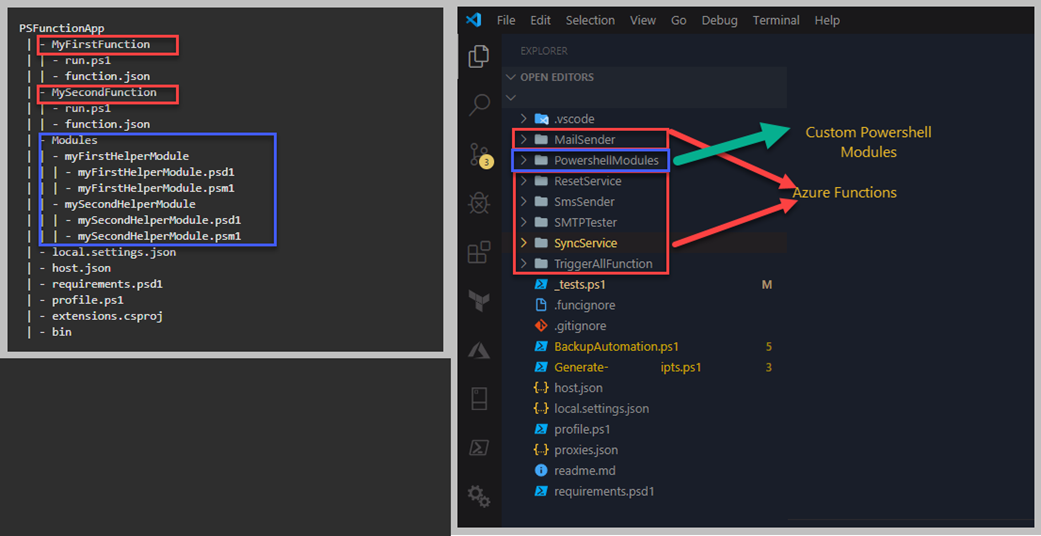Expand the SyncService folder chevron
This screenshot has width=1041, height=536.
[524, 243]
